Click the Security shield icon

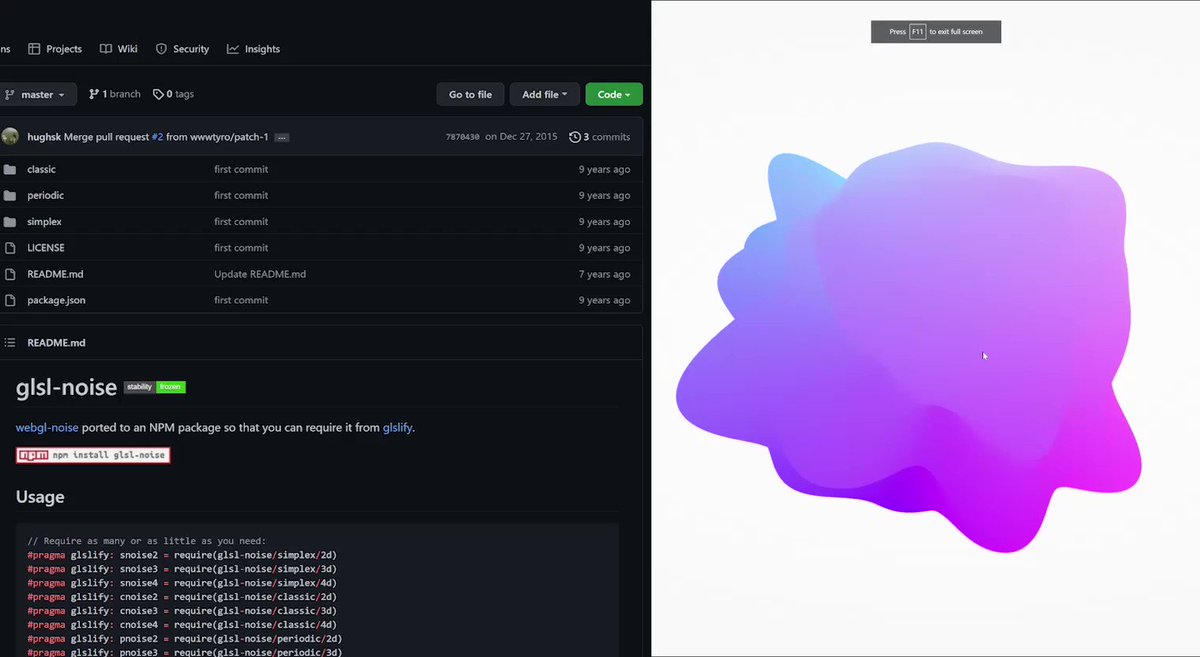pos(161,49)
